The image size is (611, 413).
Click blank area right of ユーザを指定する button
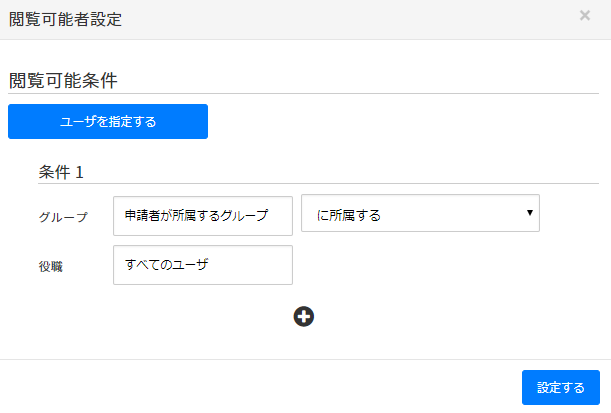tap(400, 122)
